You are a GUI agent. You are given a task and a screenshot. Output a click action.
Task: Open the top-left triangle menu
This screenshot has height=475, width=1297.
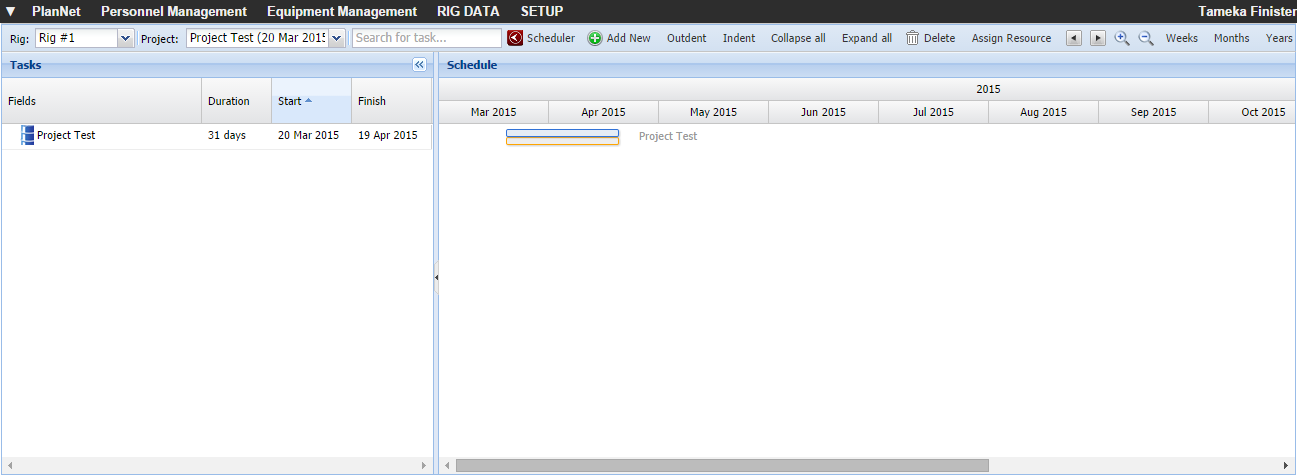coord(11,12)
